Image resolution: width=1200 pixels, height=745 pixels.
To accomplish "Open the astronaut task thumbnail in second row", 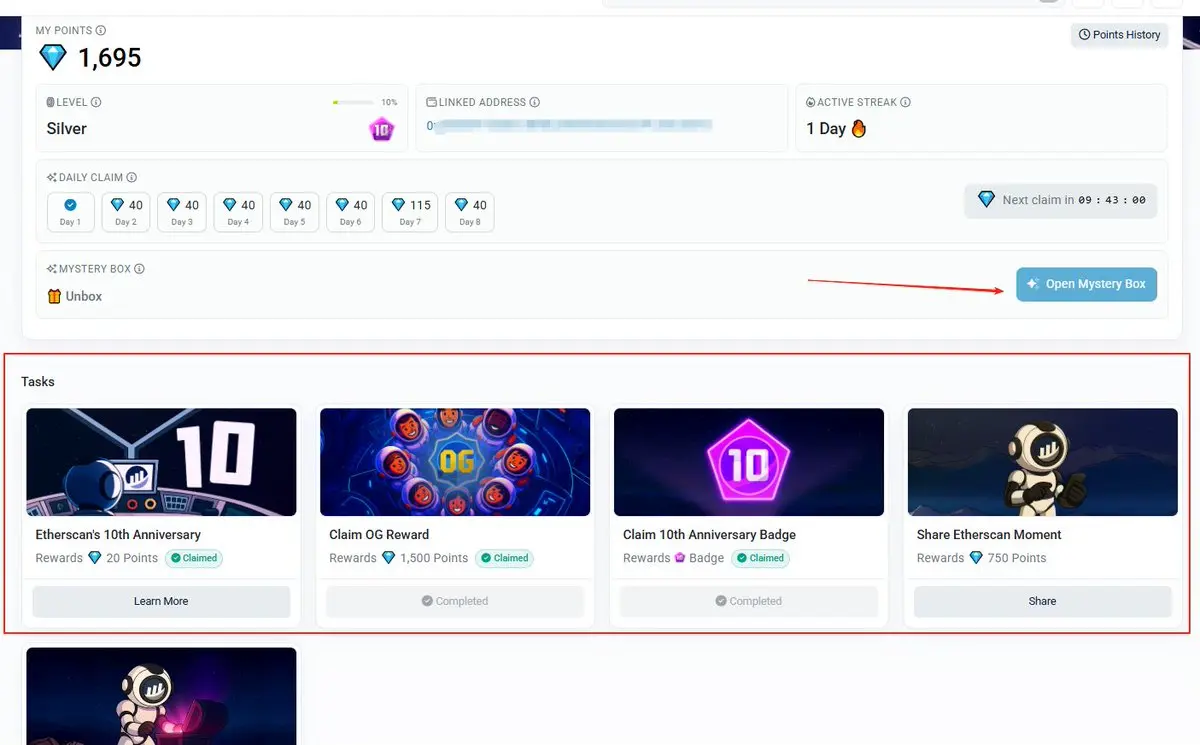I will (161, 696).
